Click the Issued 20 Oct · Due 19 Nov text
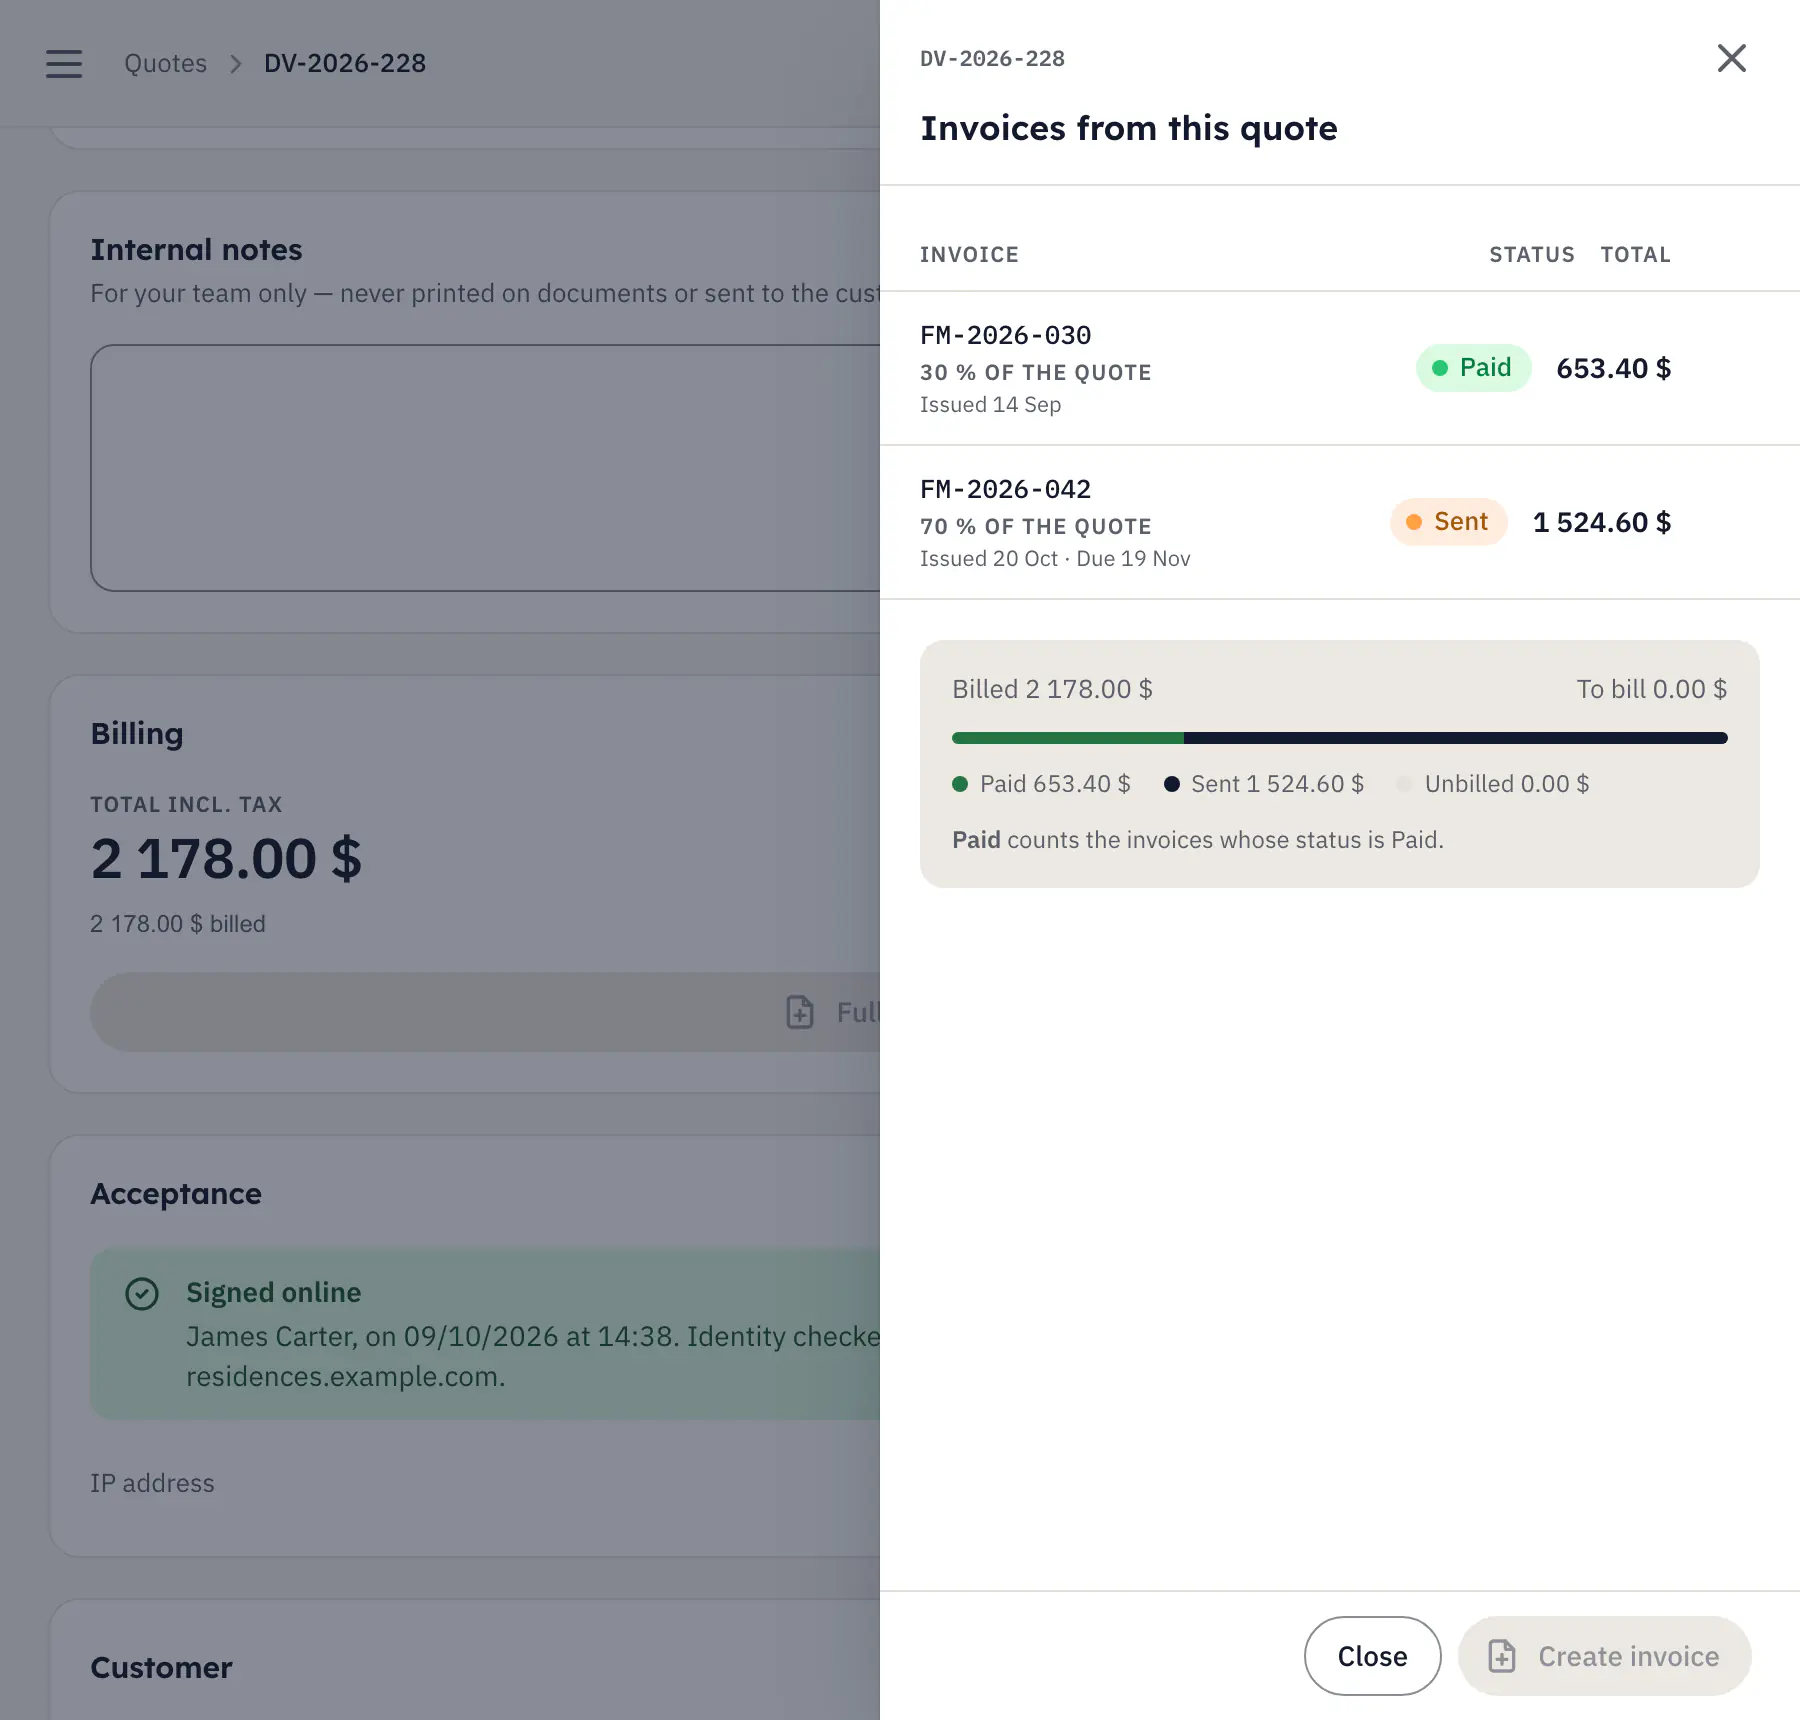The image size is (1800, 1720). (1055, 559)
